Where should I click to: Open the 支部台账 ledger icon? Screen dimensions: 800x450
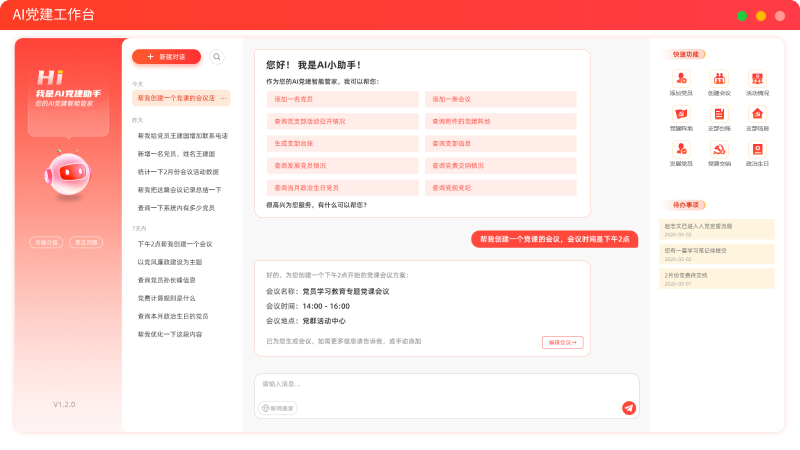click(719, 114)
